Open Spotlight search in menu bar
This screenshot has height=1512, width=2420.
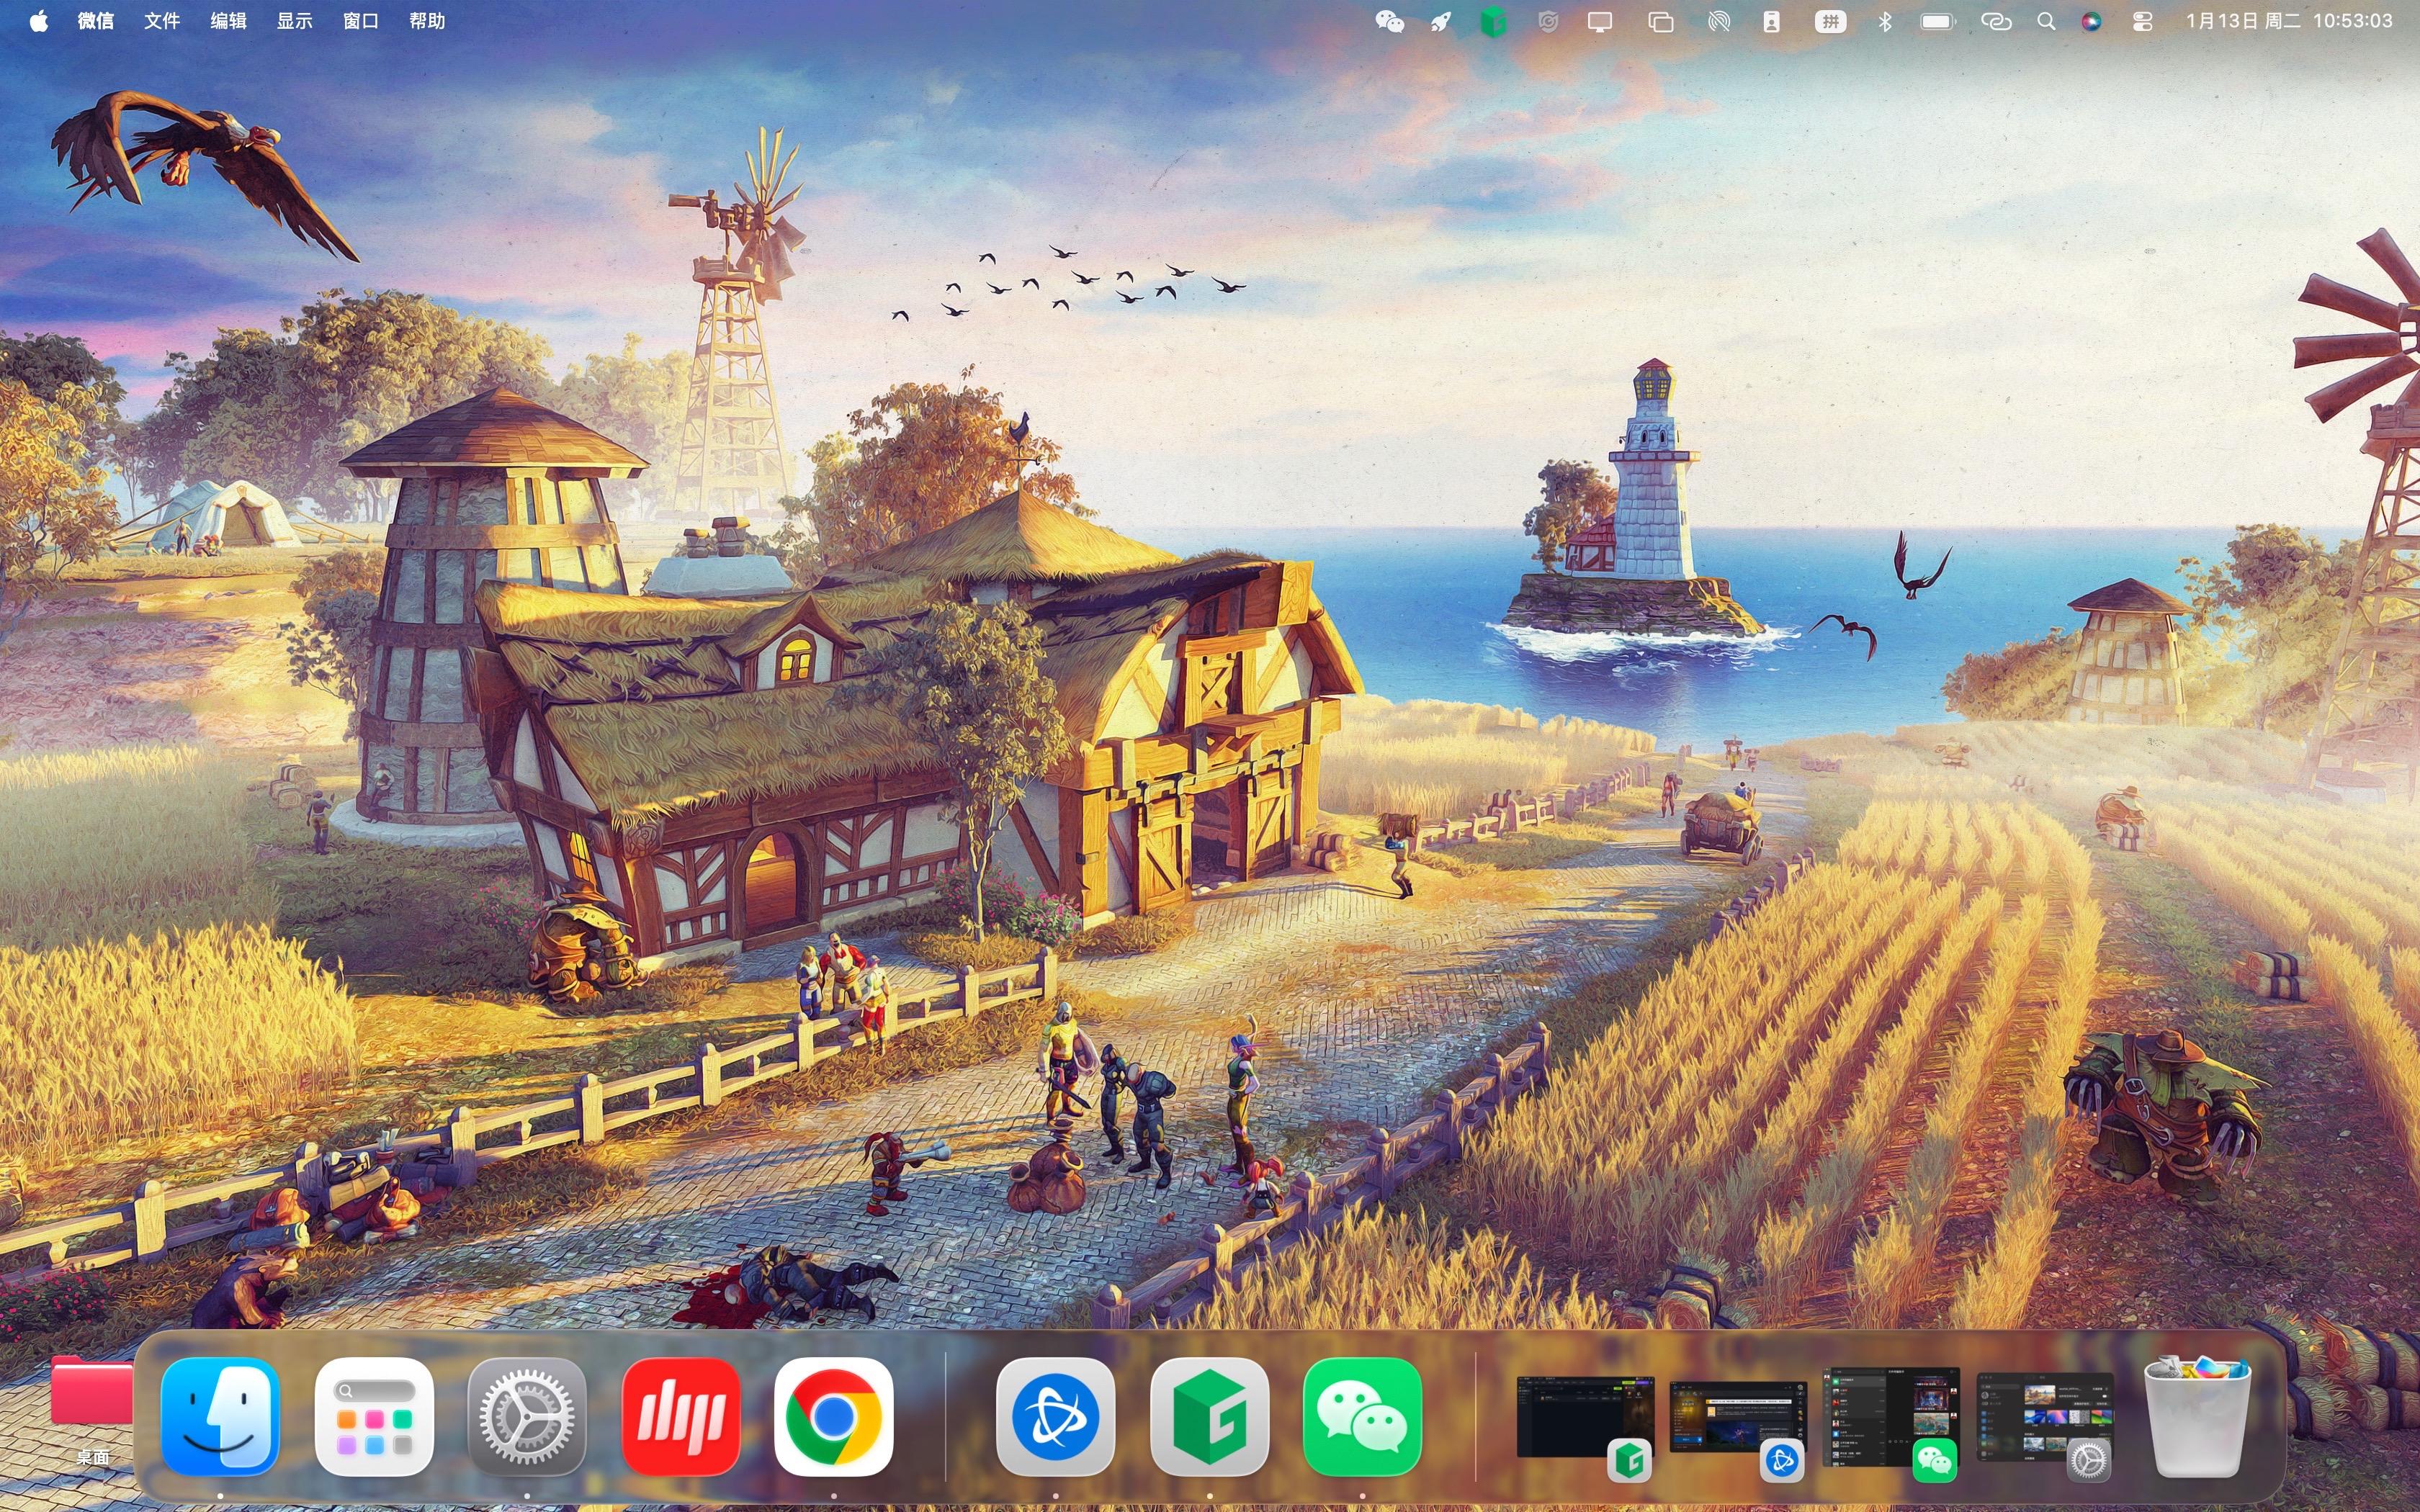(2046, 21)
